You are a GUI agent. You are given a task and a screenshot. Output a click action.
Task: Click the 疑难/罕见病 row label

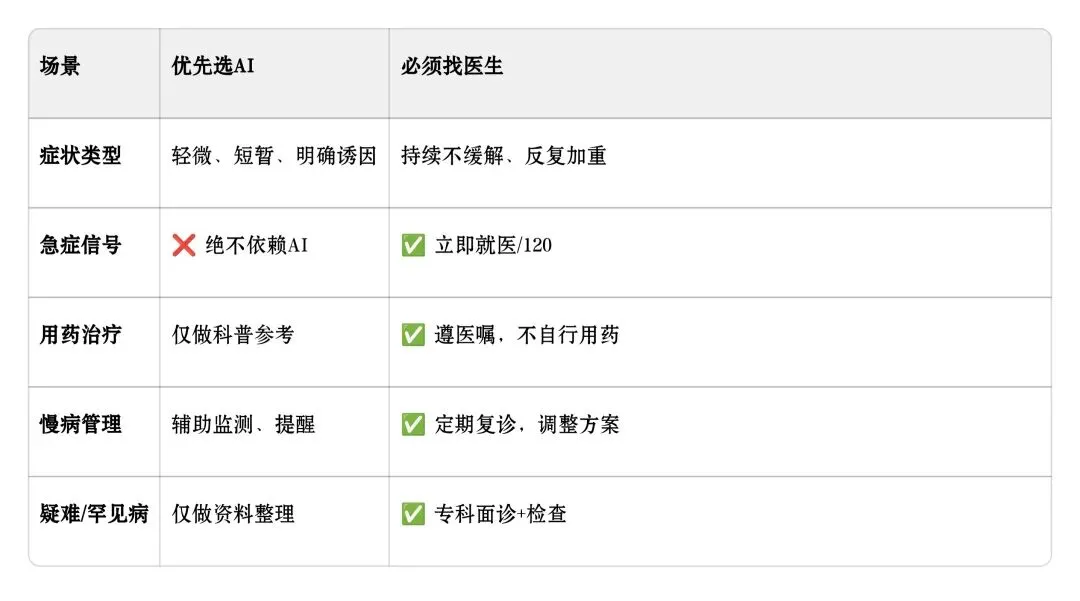pyautogui.click(x=94, y=514)
